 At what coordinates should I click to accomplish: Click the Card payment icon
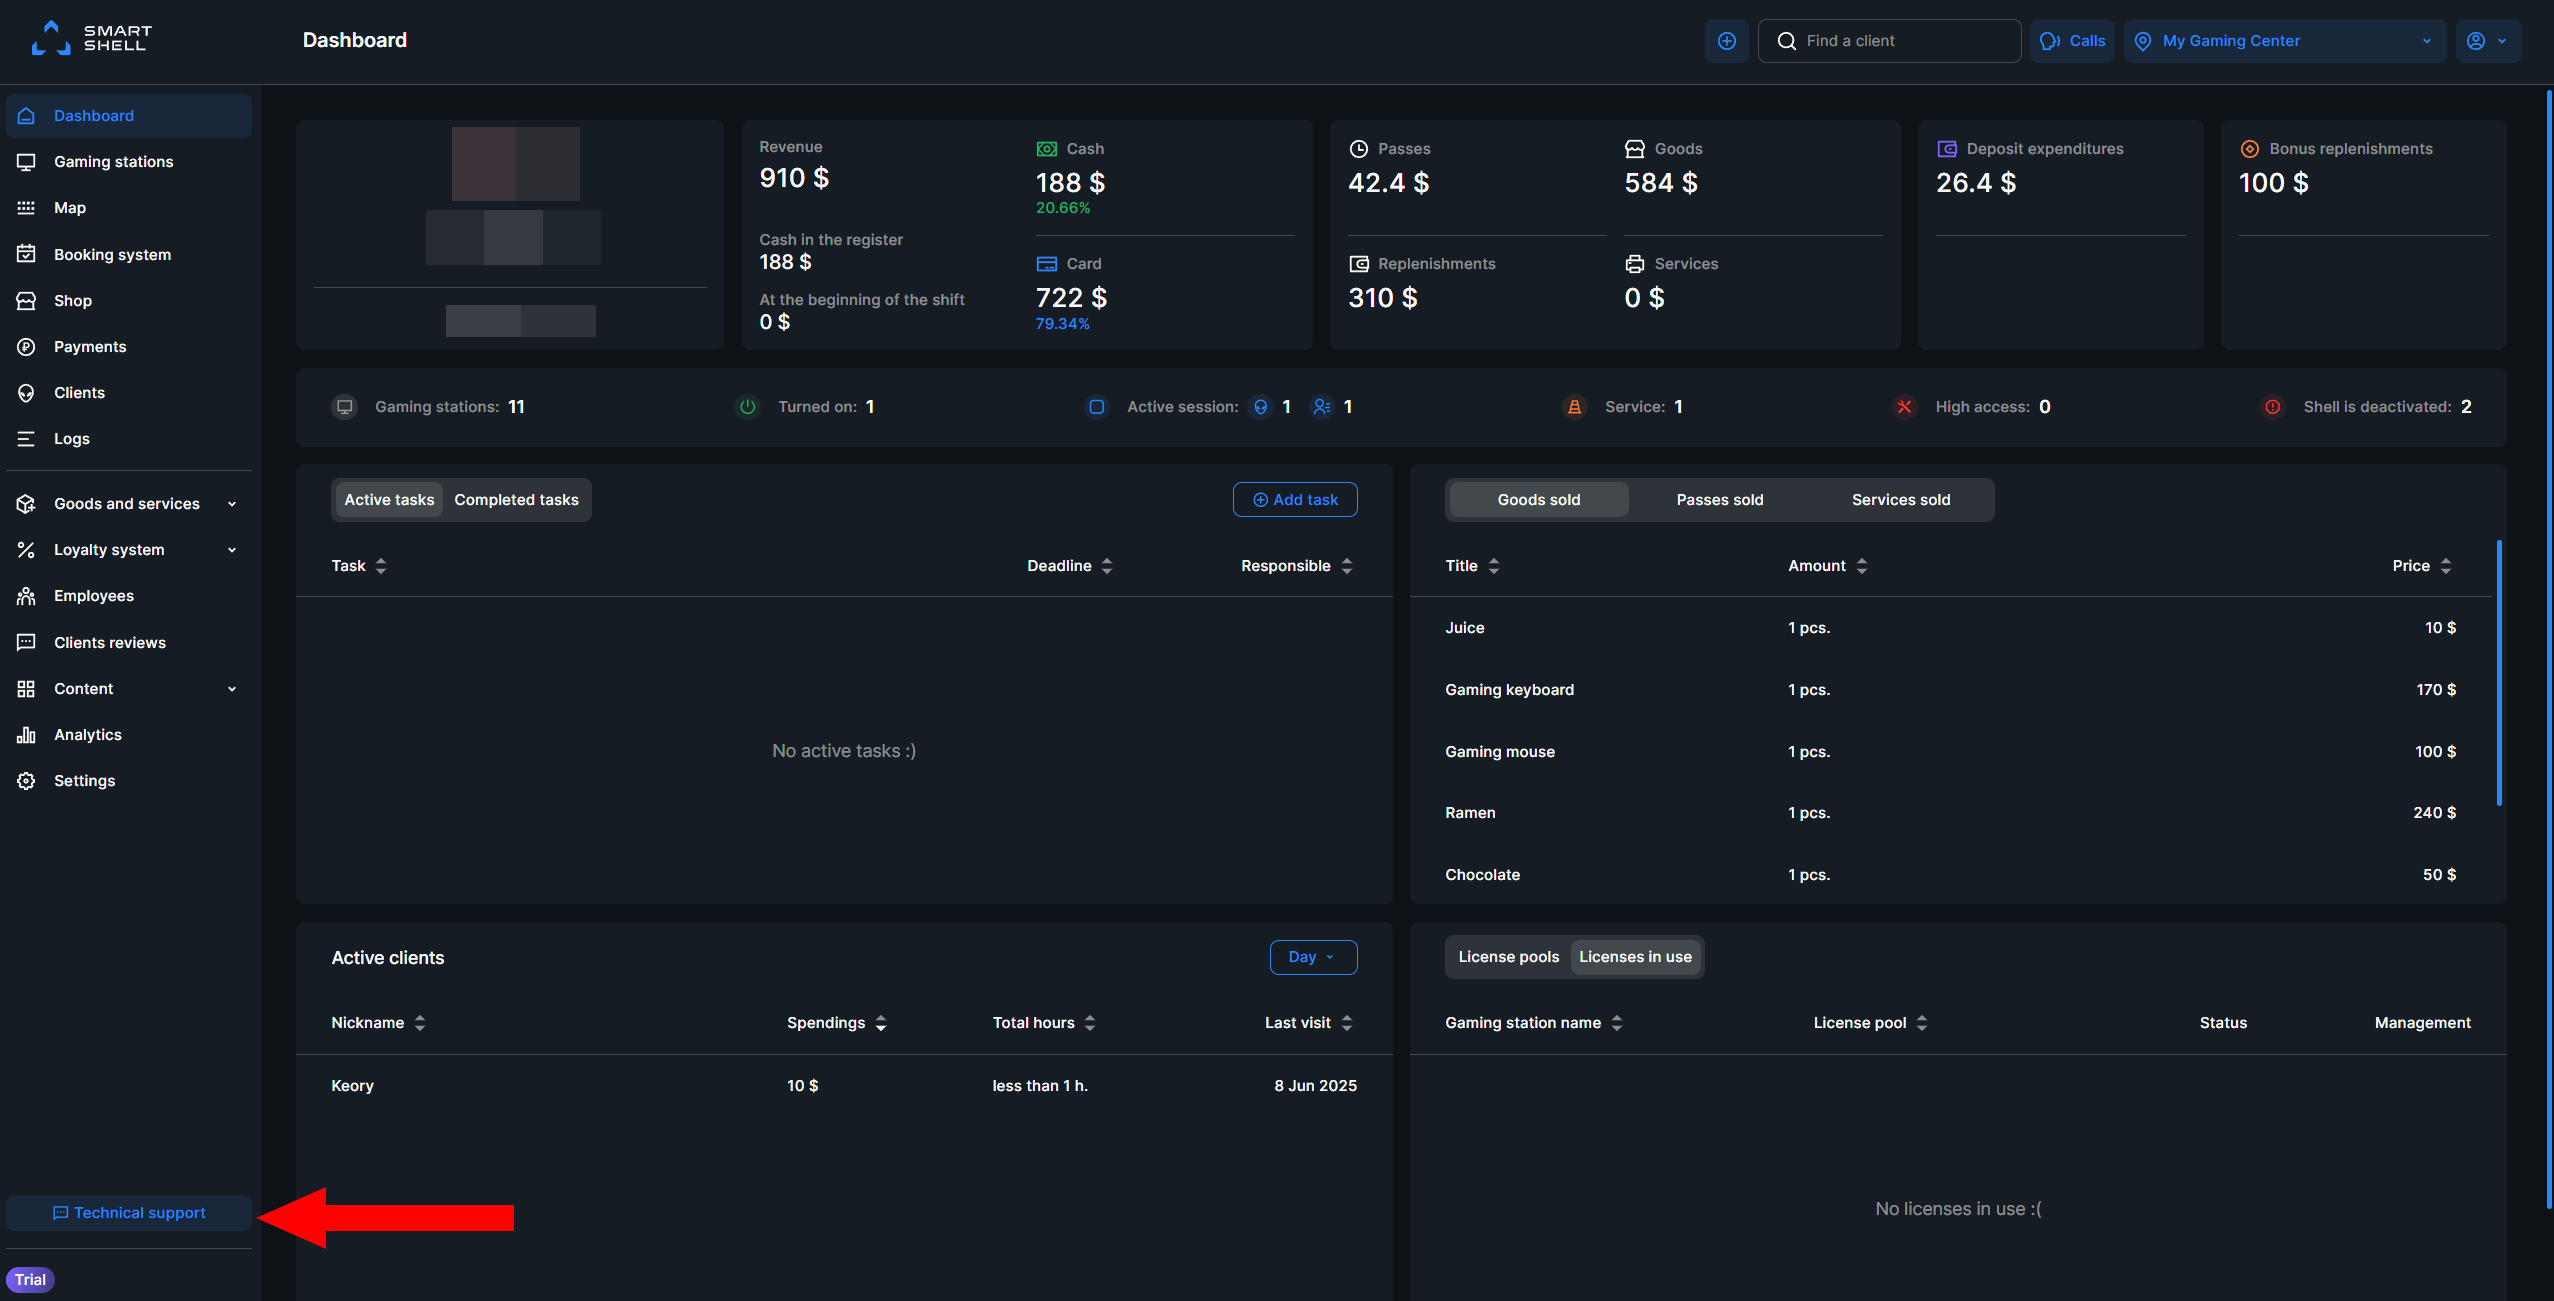1047,264
